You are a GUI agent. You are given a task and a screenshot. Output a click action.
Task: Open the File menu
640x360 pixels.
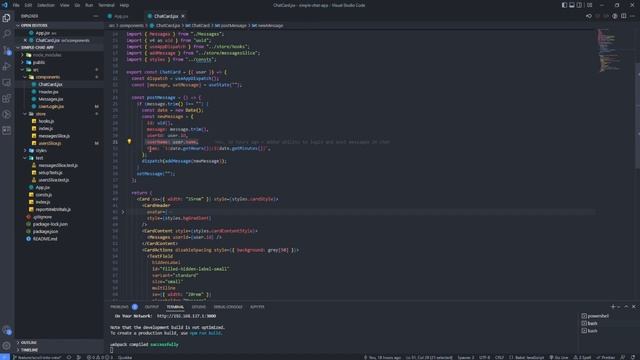[x=16, y=5]
